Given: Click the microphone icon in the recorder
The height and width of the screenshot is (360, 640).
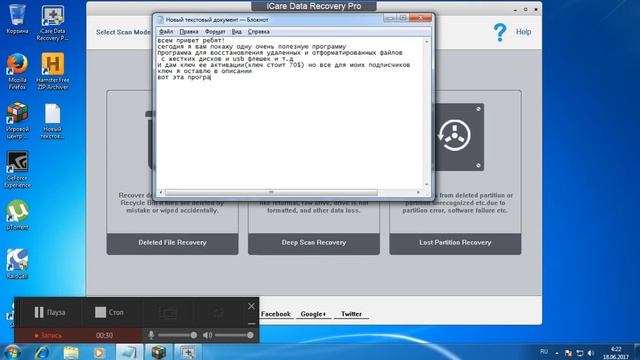Looking at the screenshot, I should tap(151, 335).
